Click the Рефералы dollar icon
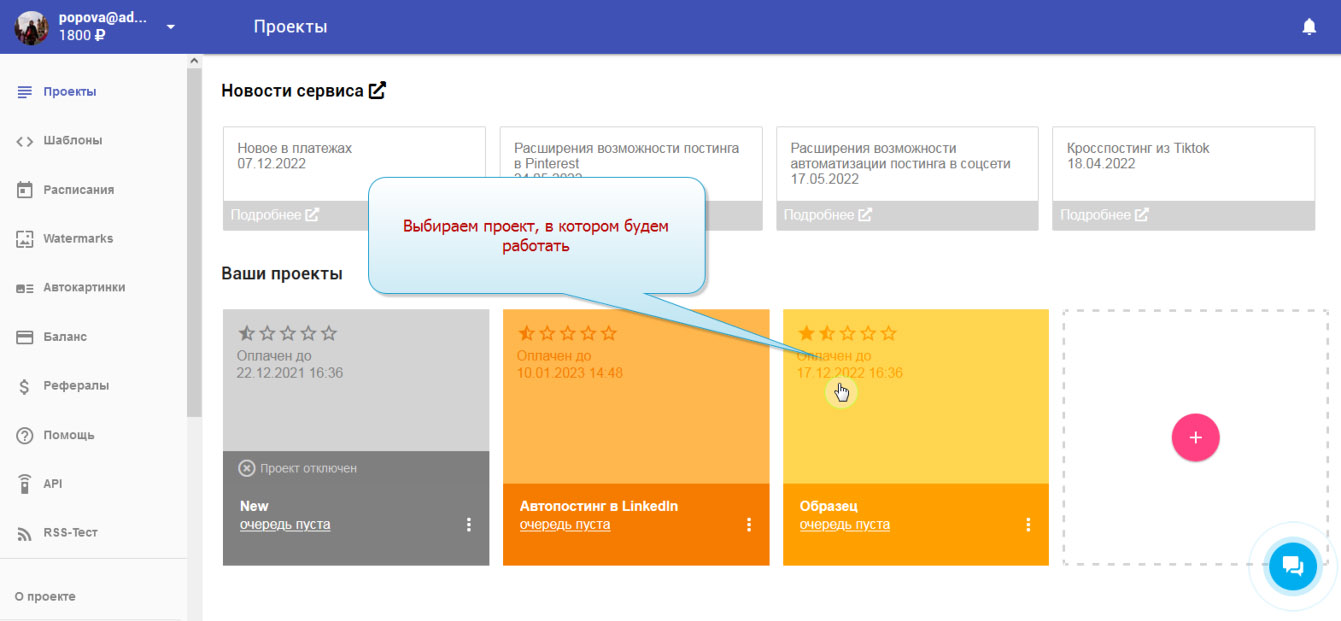 coord(25,386)
